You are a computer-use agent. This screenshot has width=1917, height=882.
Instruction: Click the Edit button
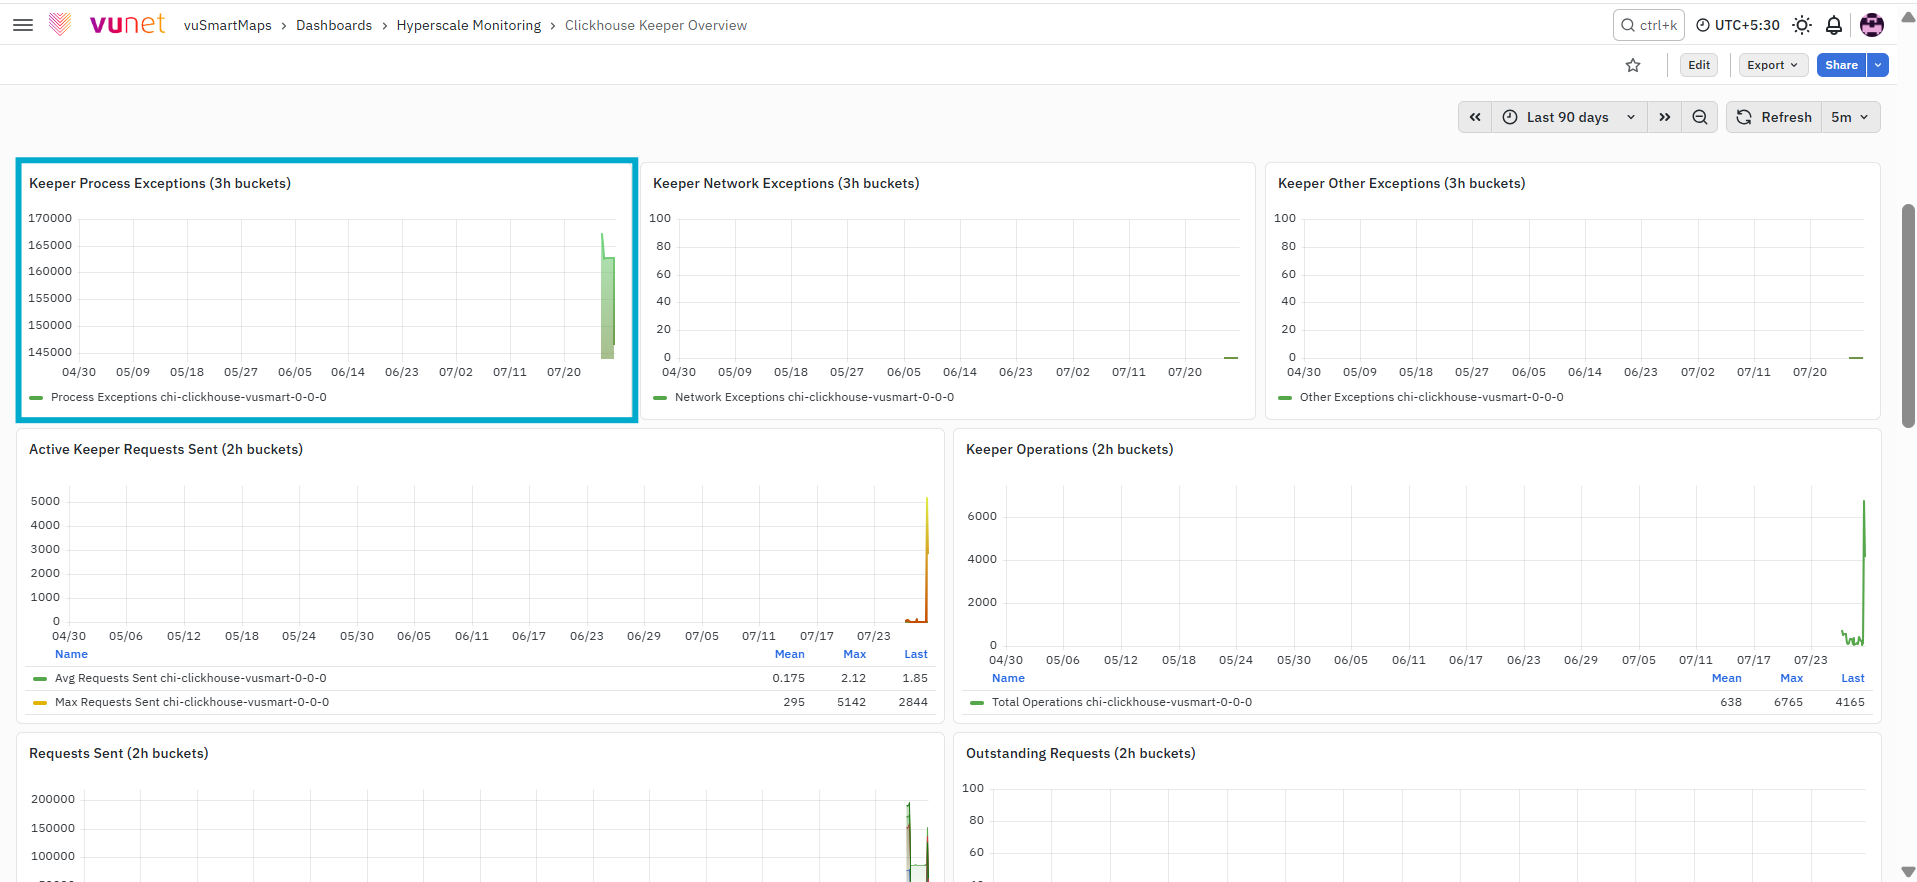pos(1699,65)
